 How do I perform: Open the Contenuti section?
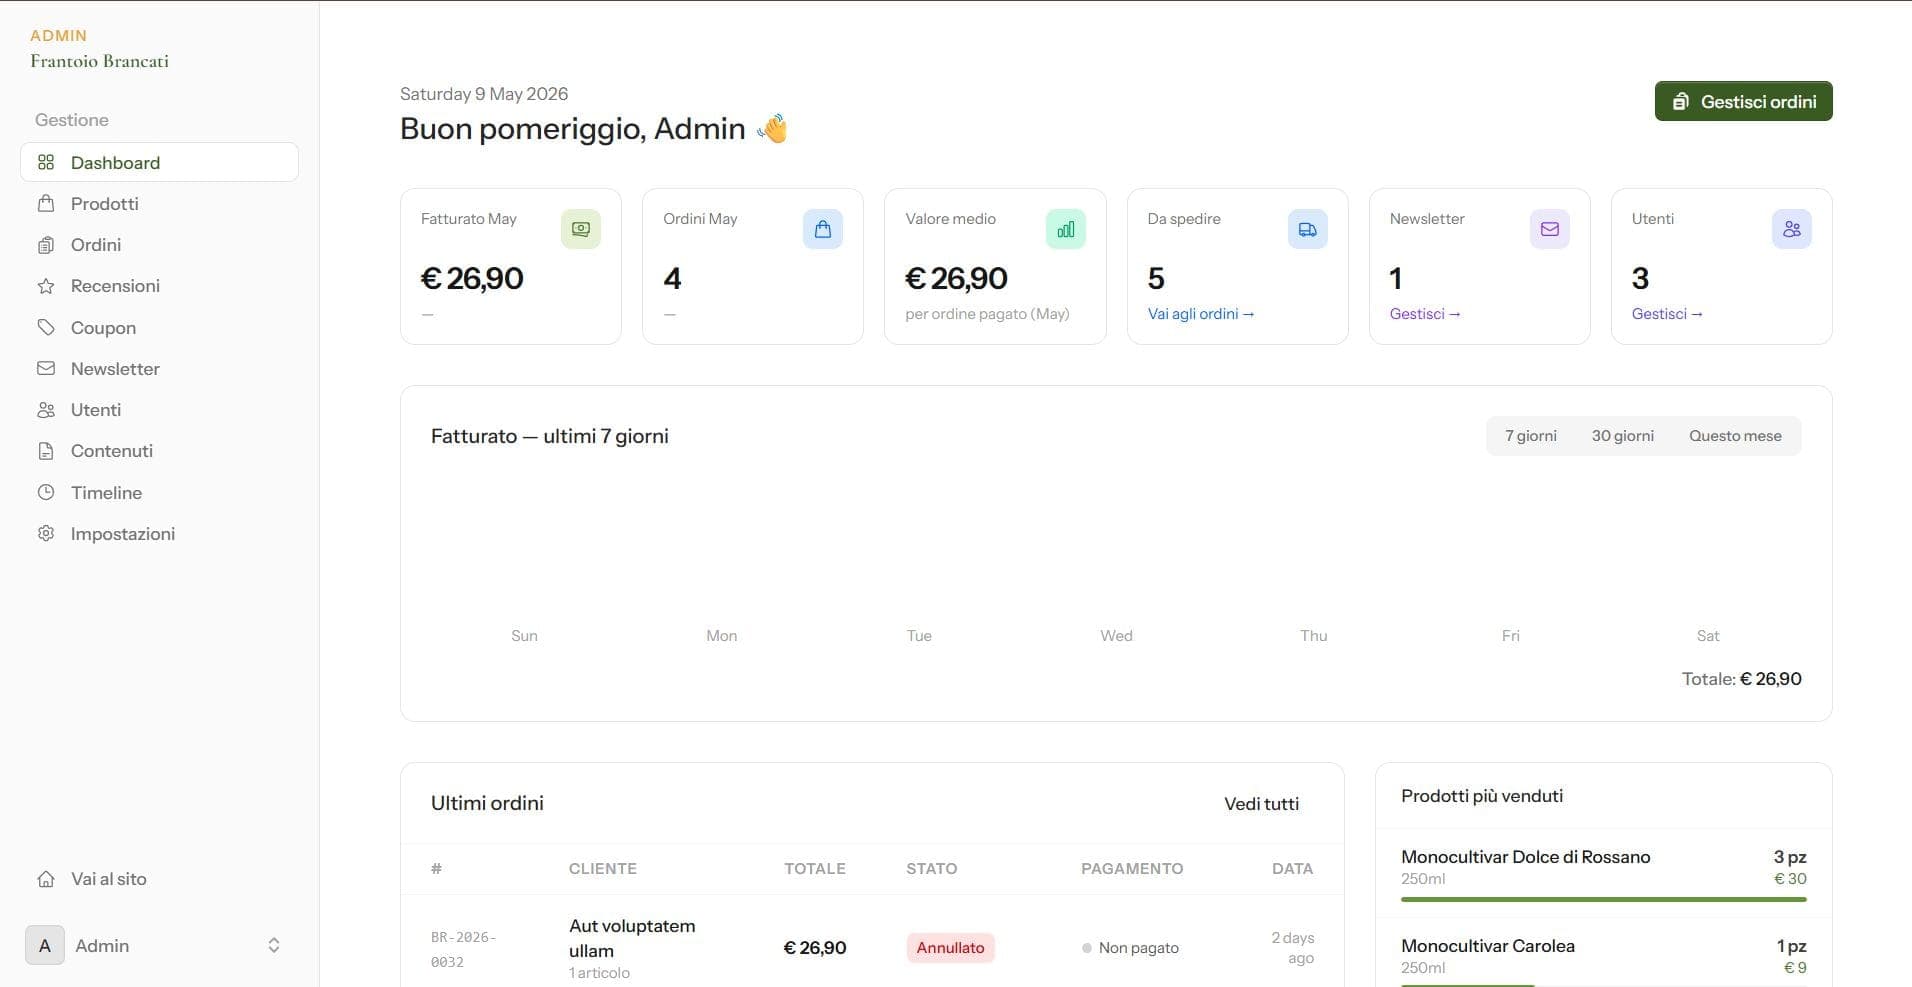click(x=159, y=451)
